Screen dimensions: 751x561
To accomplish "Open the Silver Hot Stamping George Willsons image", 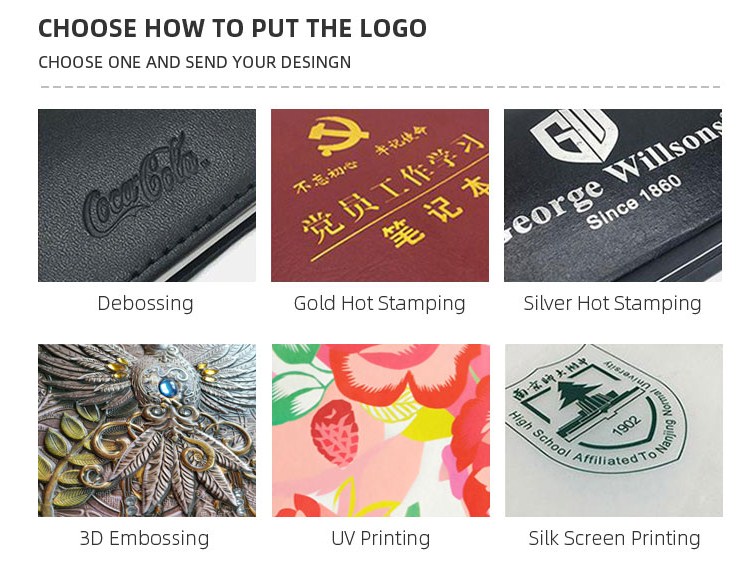I will (613, 195).
